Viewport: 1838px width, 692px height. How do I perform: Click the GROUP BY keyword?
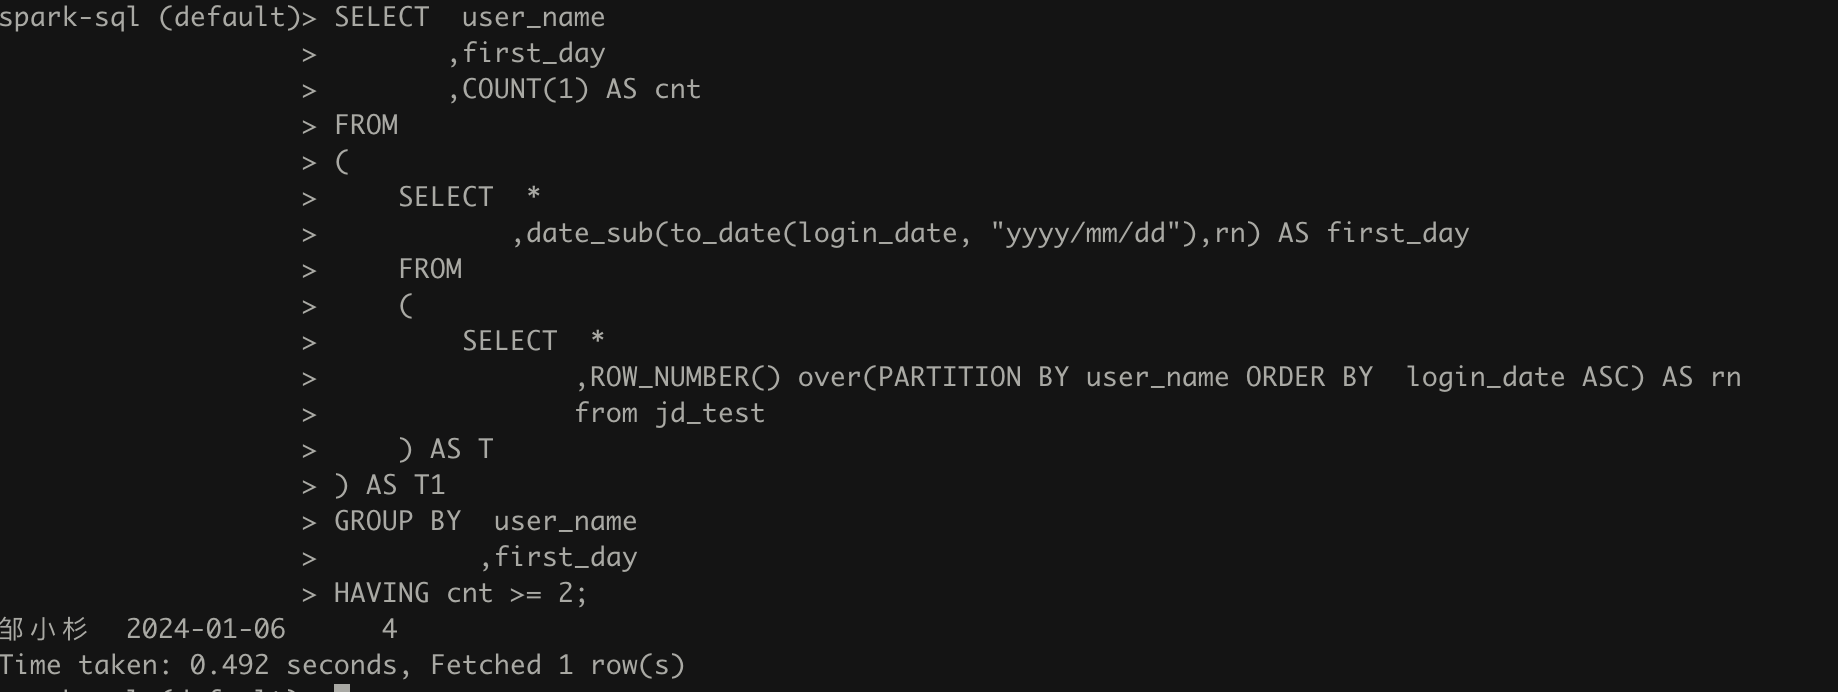click(397, 522)
